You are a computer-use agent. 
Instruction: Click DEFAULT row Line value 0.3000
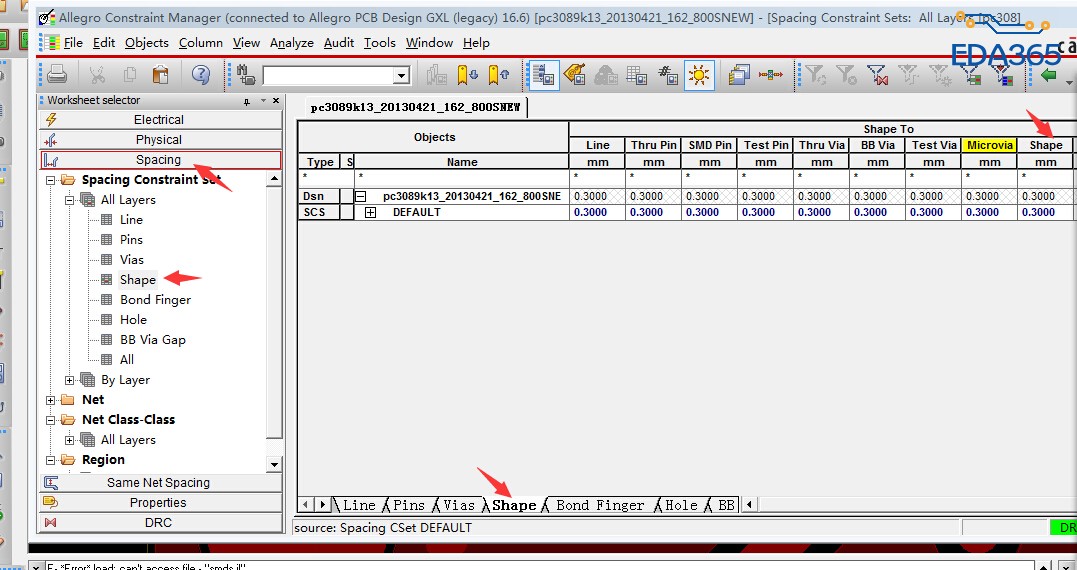click(x=598, y=212)
